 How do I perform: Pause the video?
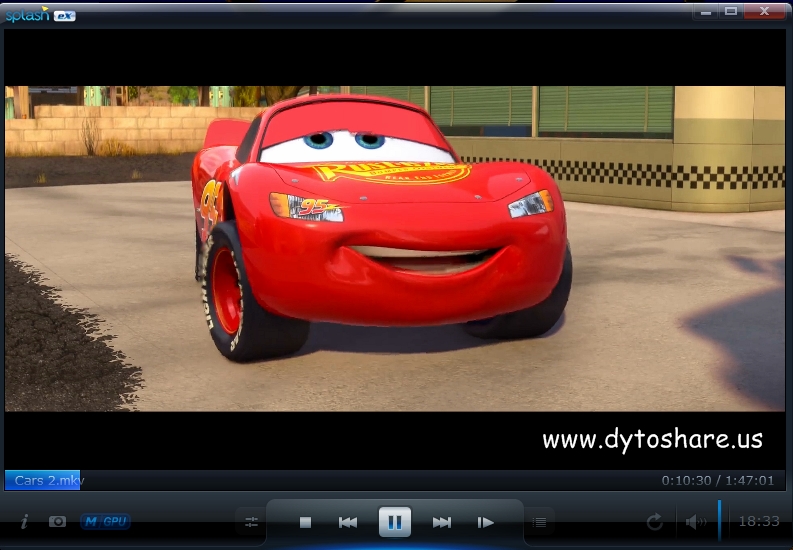[395, 522]
